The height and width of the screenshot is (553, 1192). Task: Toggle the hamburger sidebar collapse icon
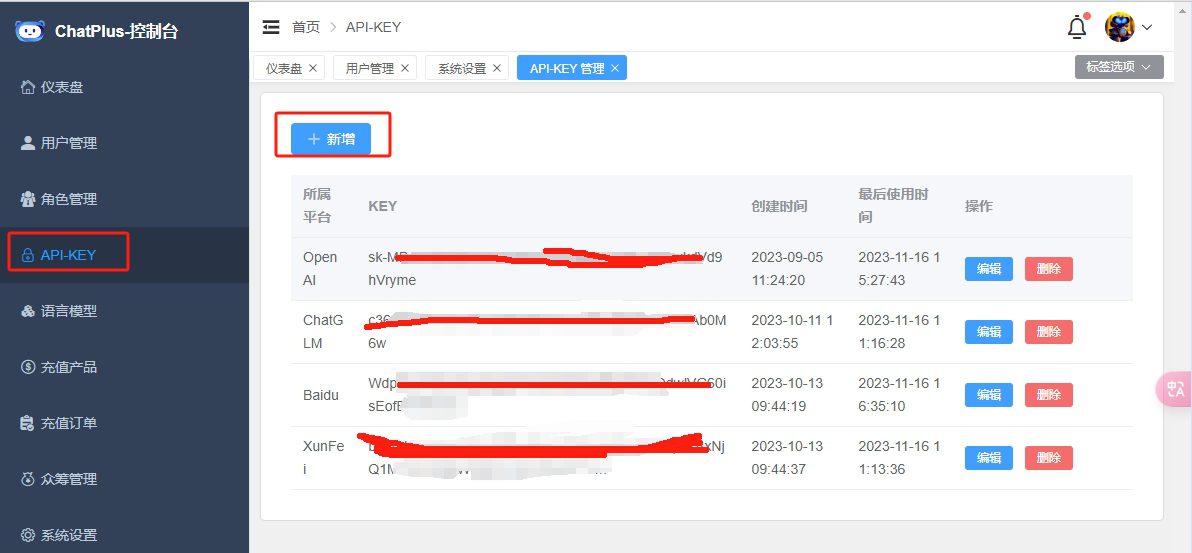pyautogui.click(x=271, y=27)
